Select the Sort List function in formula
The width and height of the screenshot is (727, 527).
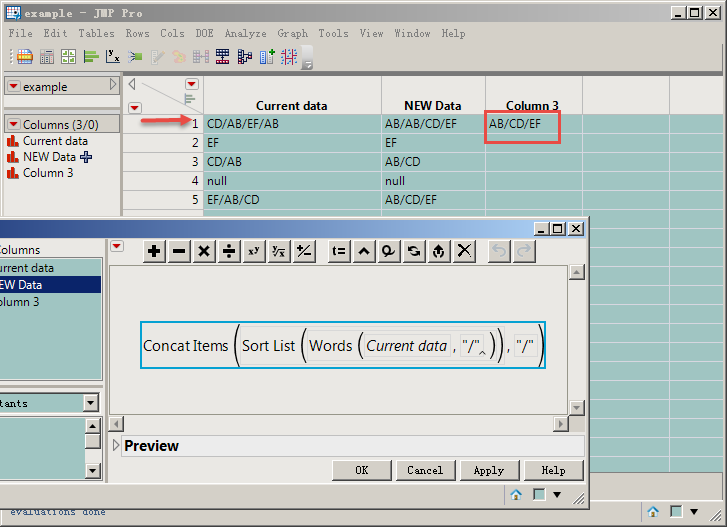(268, 346)
